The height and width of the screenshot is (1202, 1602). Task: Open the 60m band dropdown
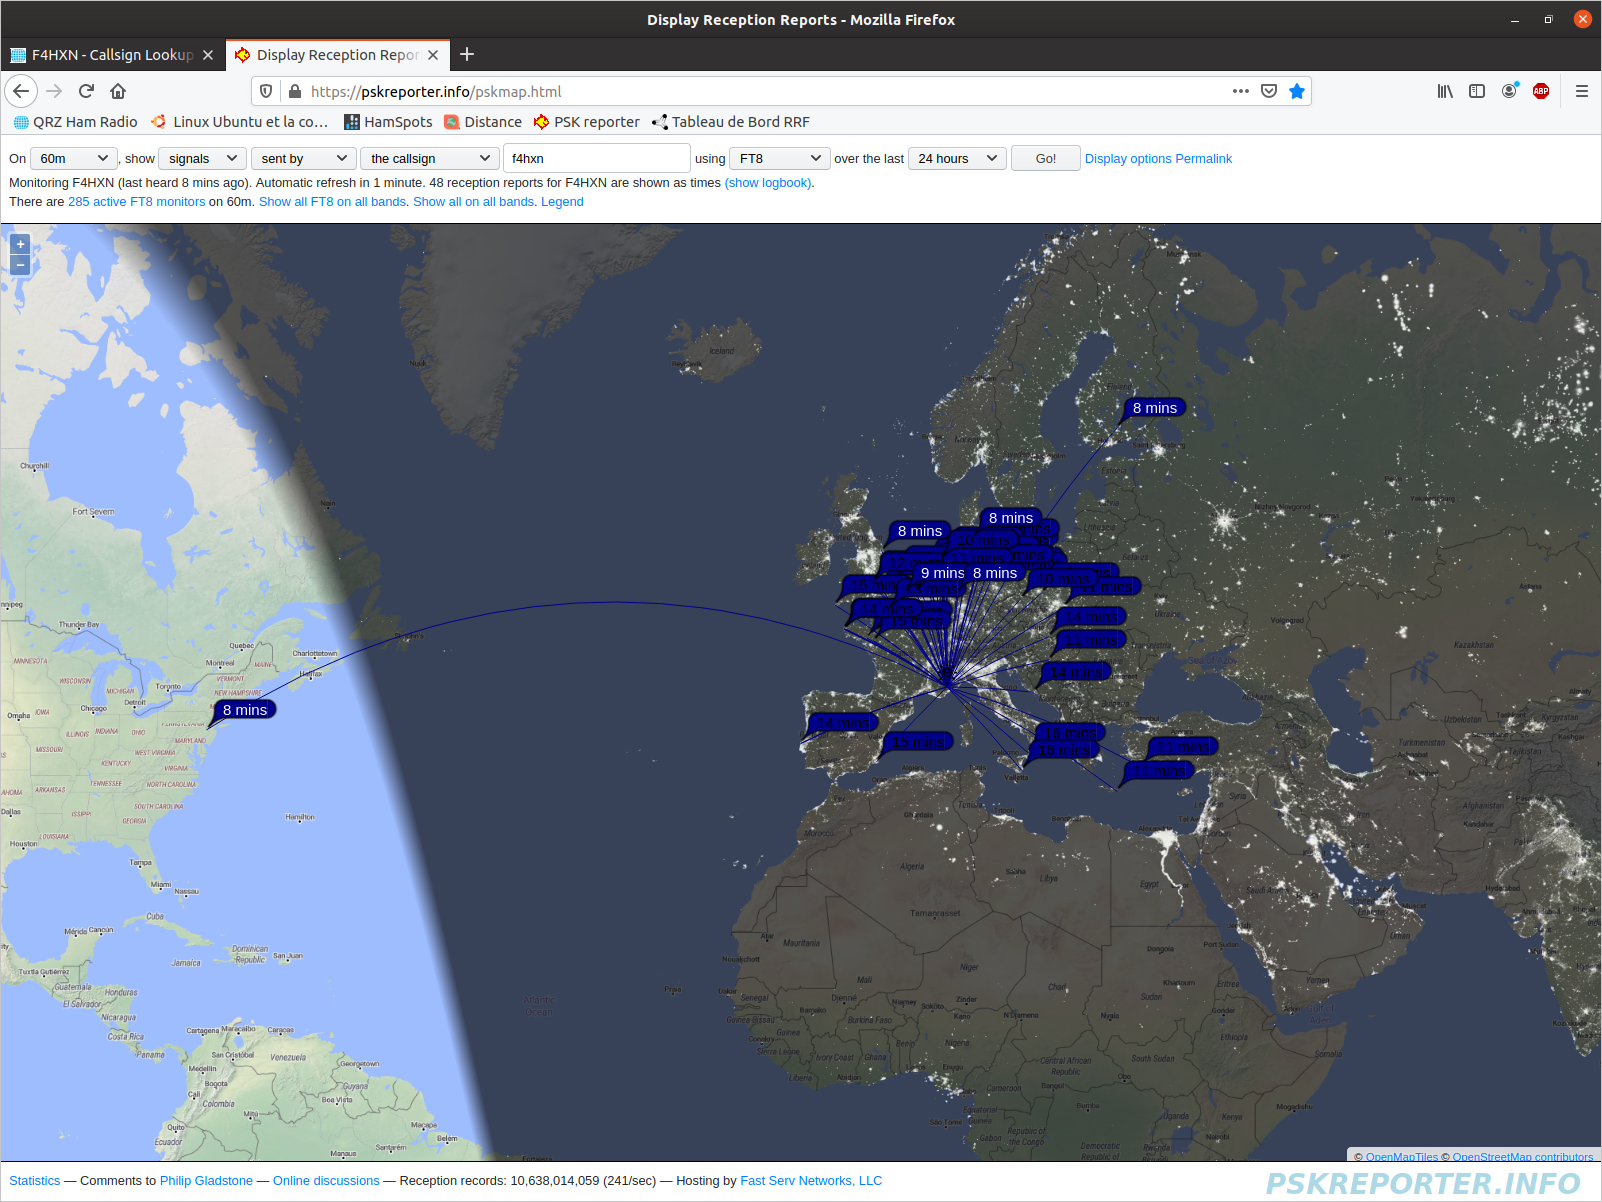click(74, 158)
